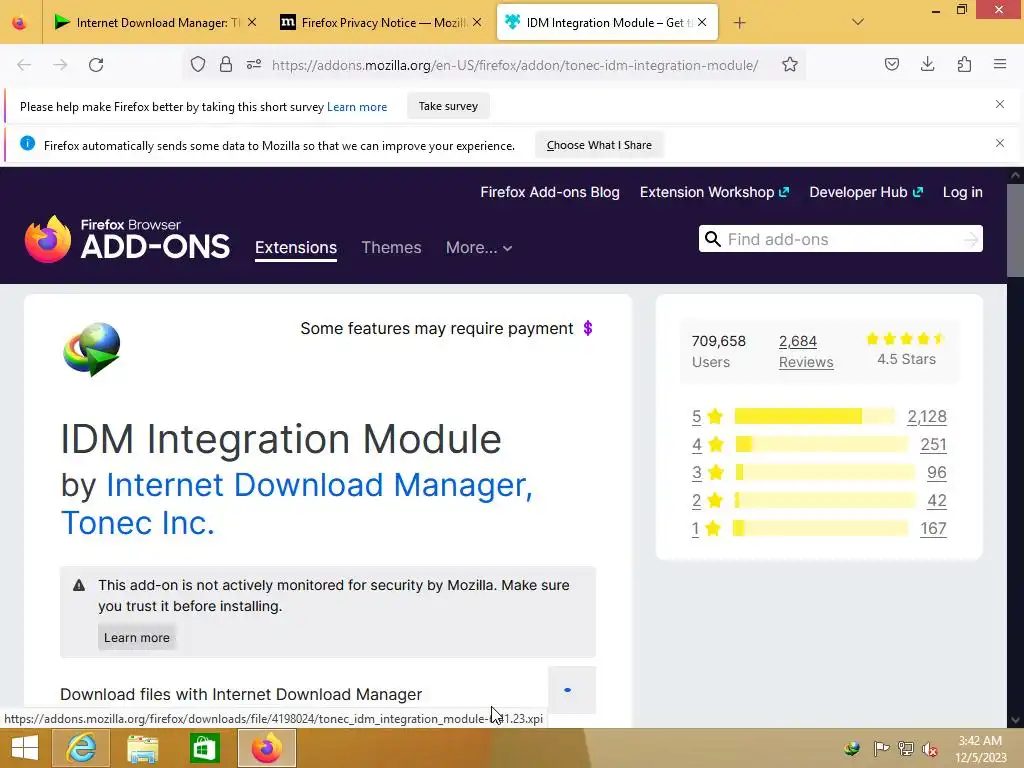Click the Firefox View icon in tab bar

point(20,23)
